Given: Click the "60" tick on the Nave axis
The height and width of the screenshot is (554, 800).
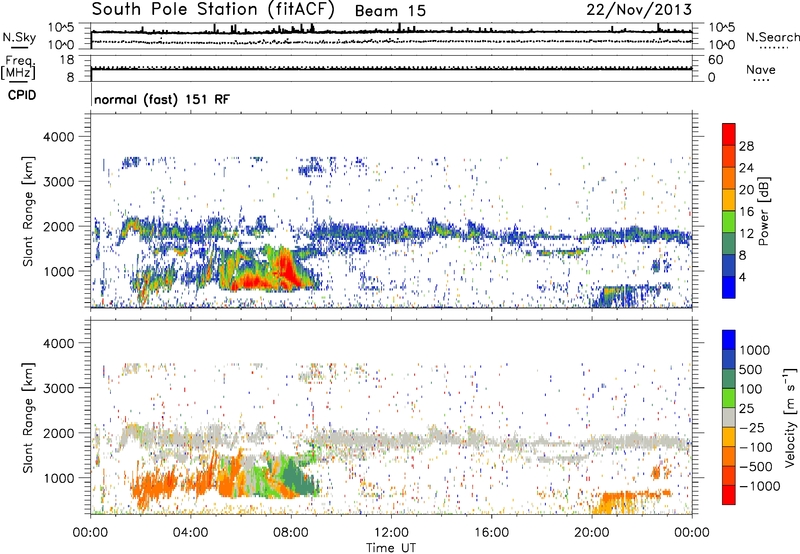Looking at the screenshot, I should [715, 60].
